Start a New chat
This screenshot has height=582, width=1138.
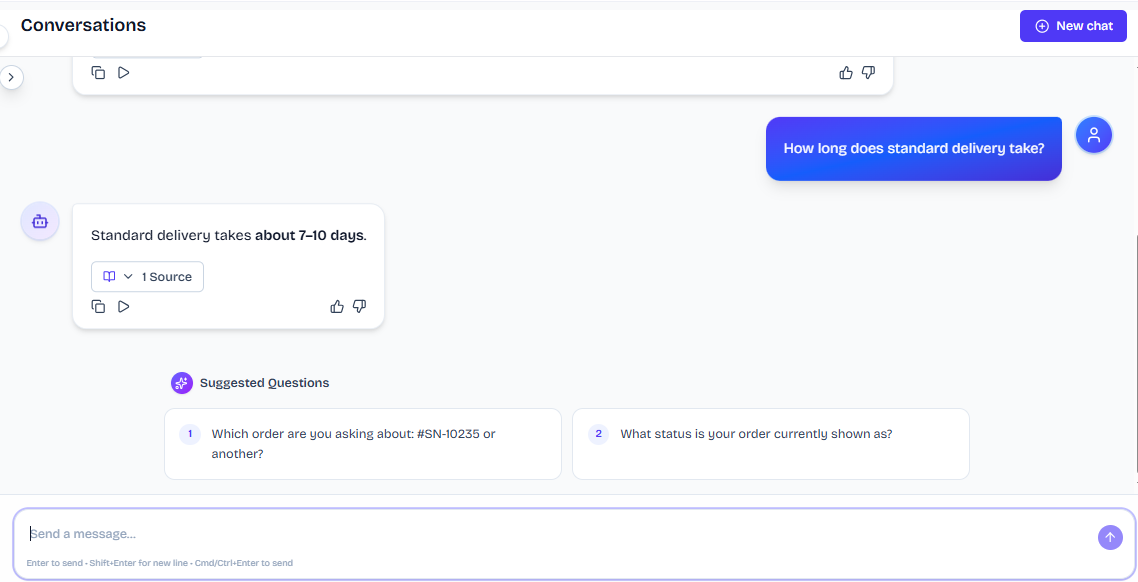point(1073,26)
